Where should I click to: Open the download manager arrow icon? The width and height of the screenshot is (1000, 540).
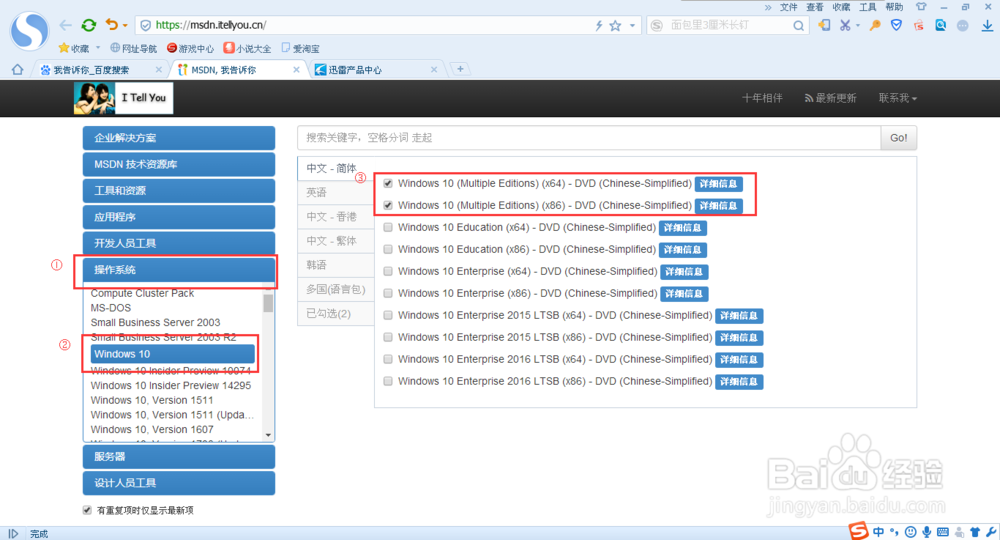[x=987, y=25]
